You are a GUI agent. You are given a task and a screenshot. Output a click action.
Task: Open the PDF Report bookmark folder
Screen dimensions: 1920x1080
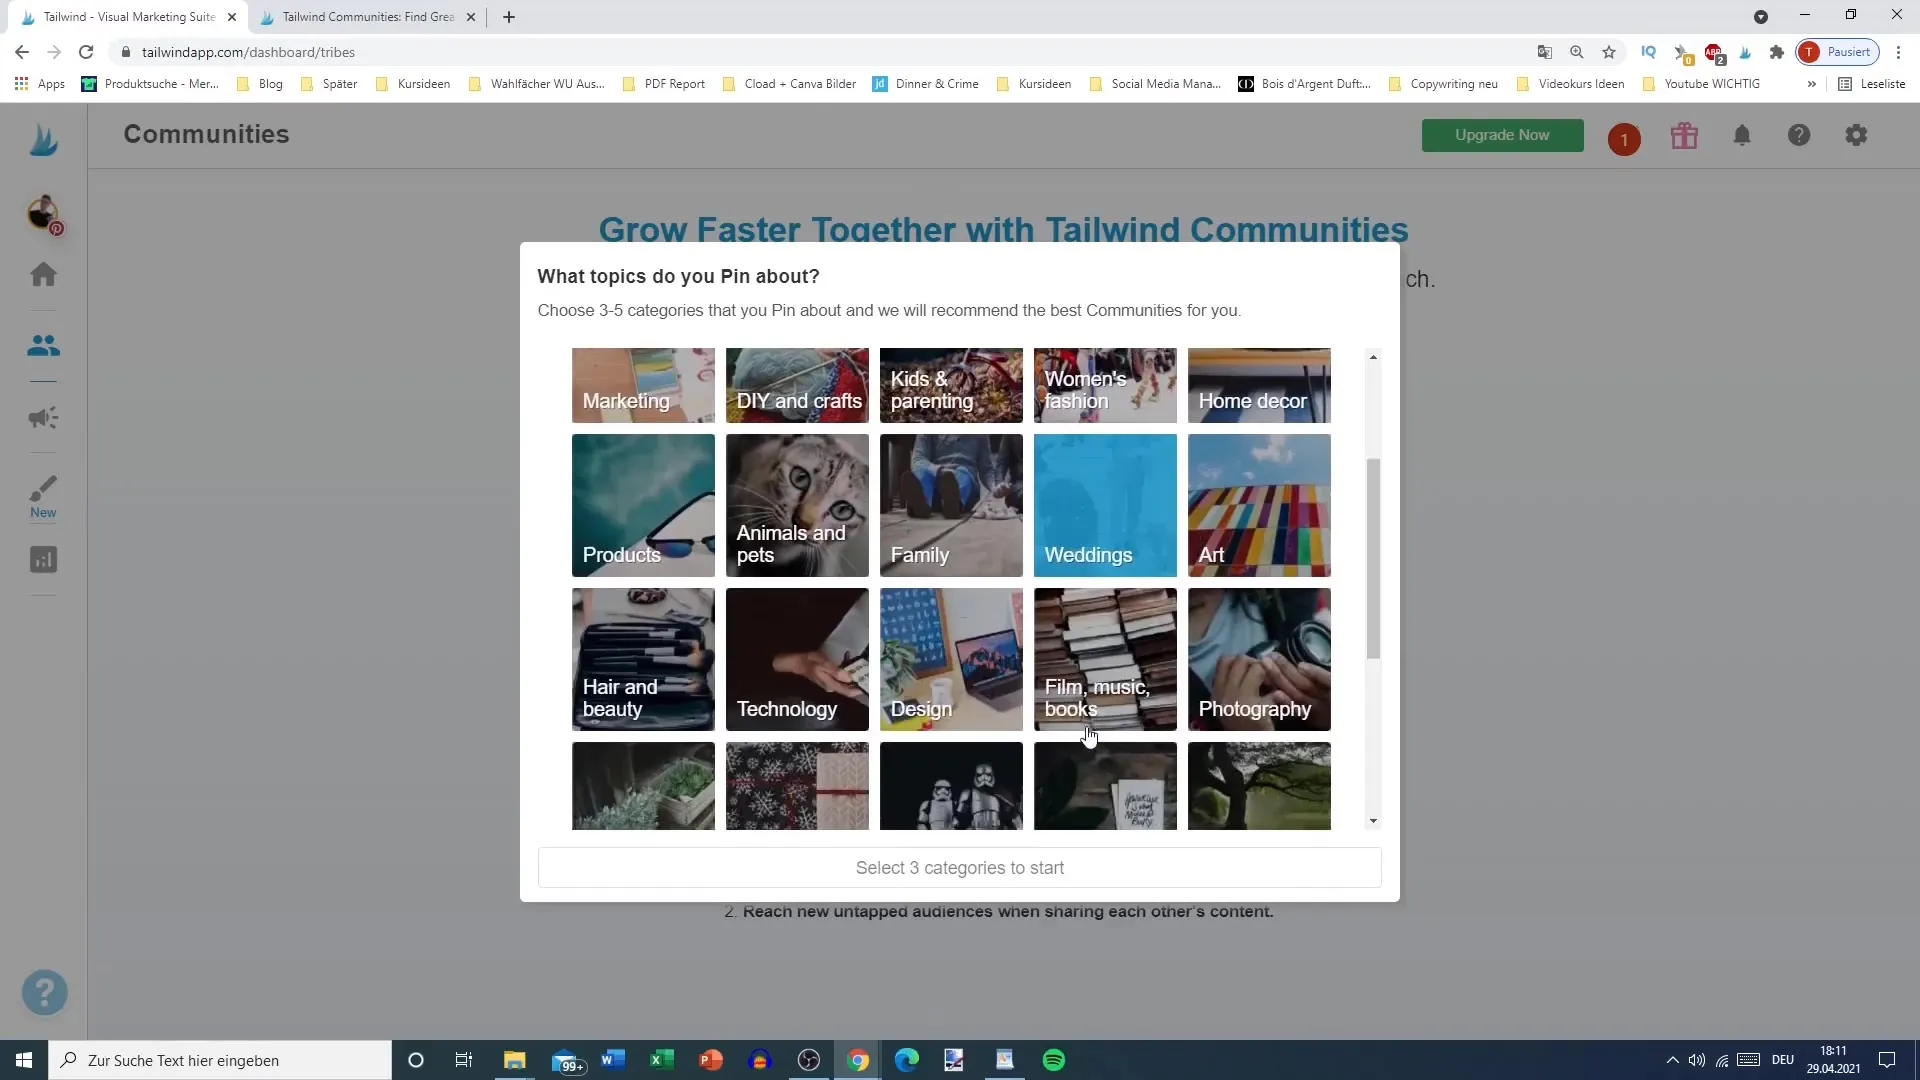click(664, 84)
